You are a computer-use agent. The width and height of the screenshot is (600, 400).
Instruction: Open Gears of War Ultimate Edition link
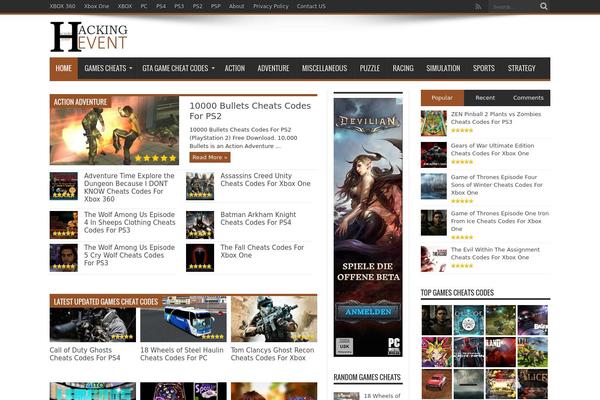click(x=492, y=149)
